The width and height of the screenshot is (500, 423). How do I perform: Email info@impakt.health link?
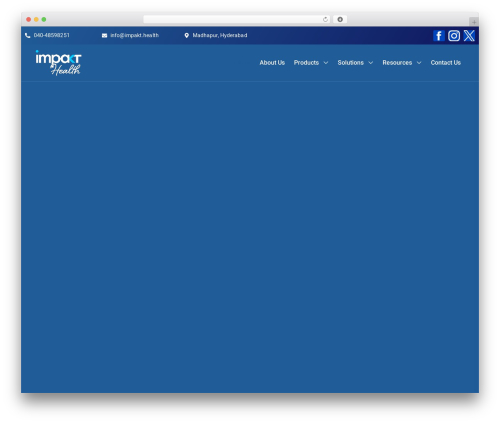click(135, 35)
